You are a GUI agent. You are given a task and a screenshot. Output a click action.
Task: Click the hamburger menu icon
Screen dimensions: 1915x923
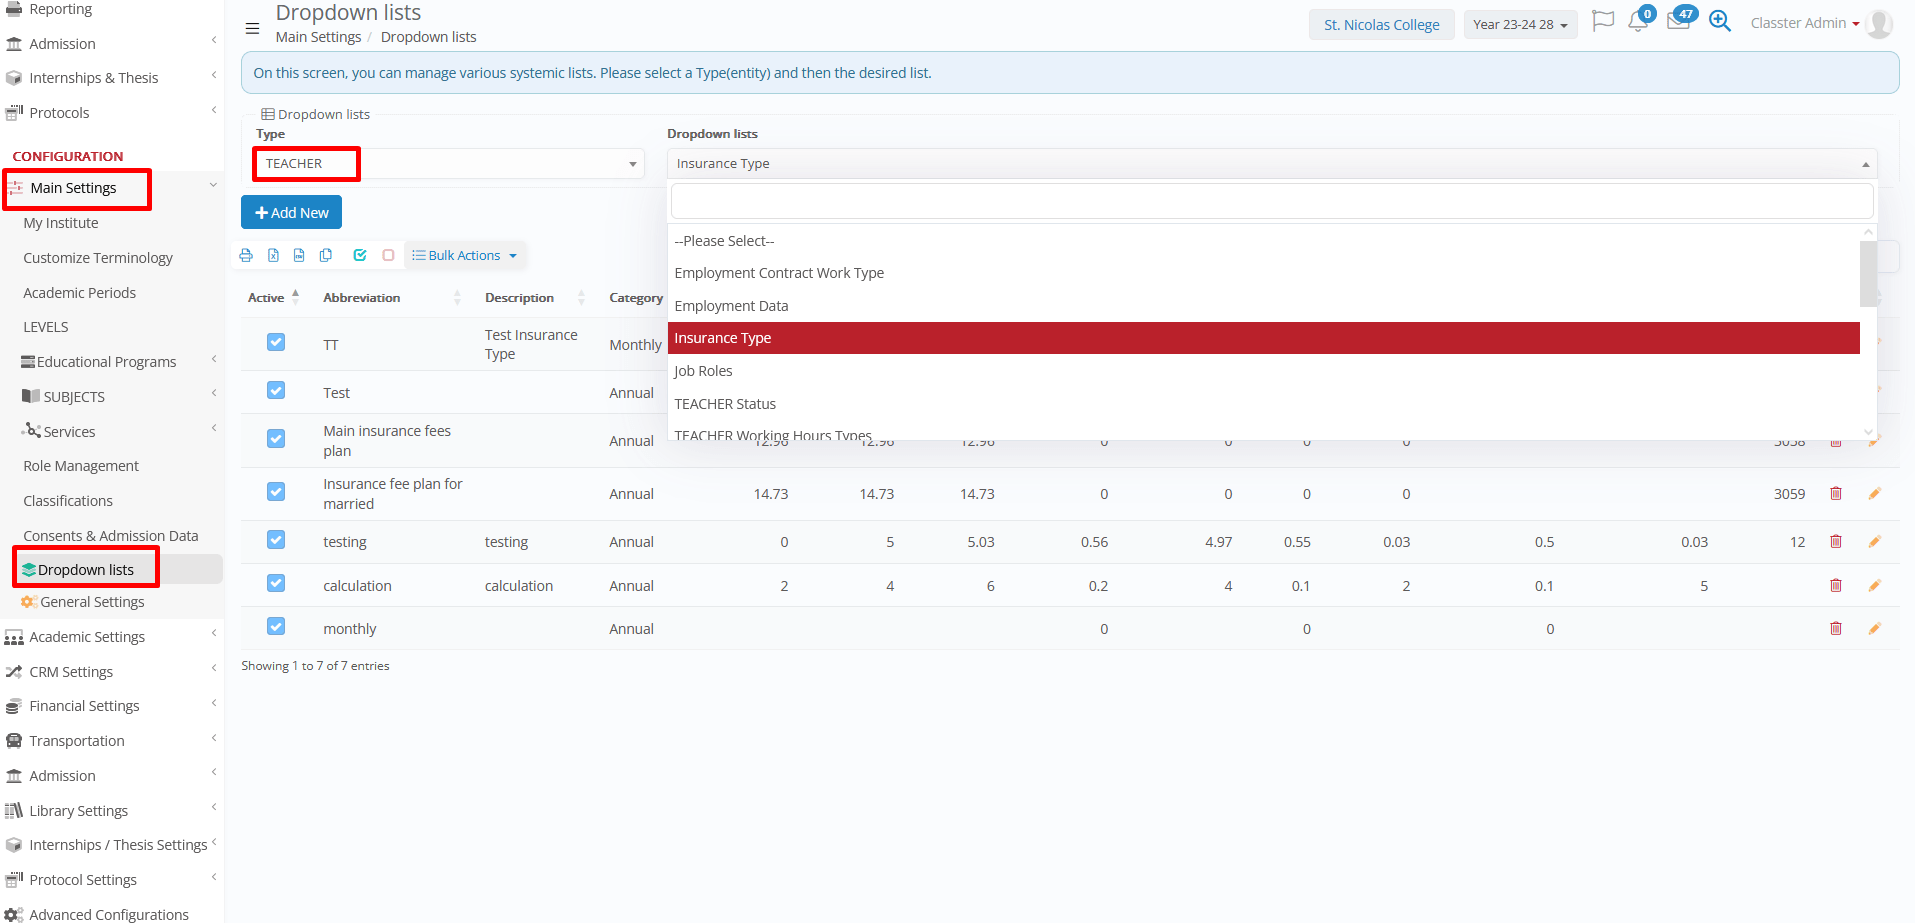point(252,28)
